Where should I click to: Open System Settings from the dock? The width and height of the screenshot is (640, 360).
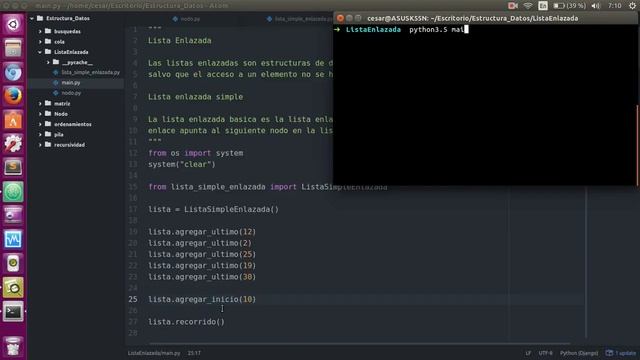tap(13, 144)
